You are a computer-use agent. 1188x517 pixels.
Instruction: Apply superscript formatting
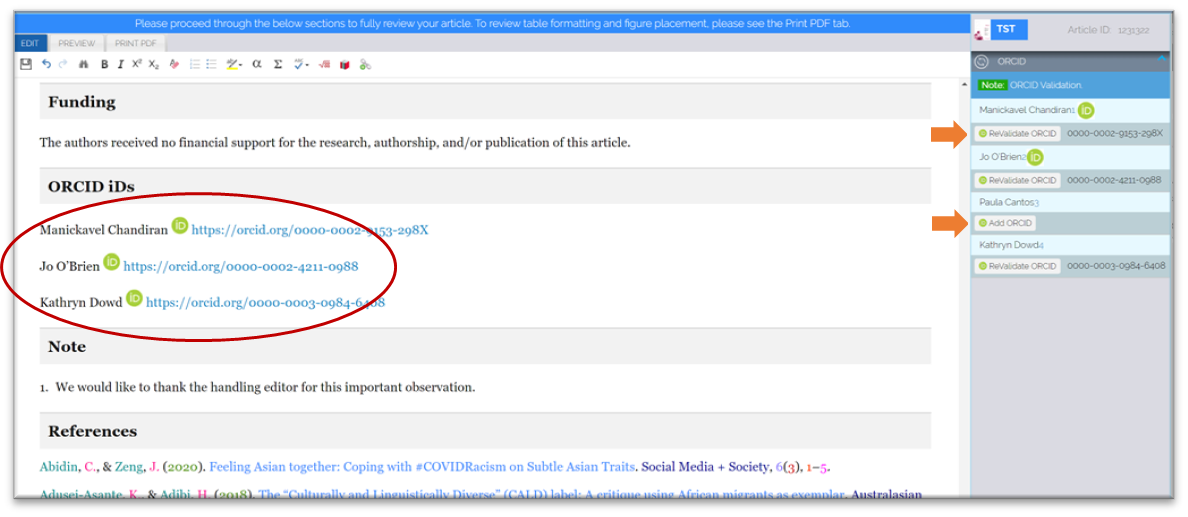tap(137, 64)
